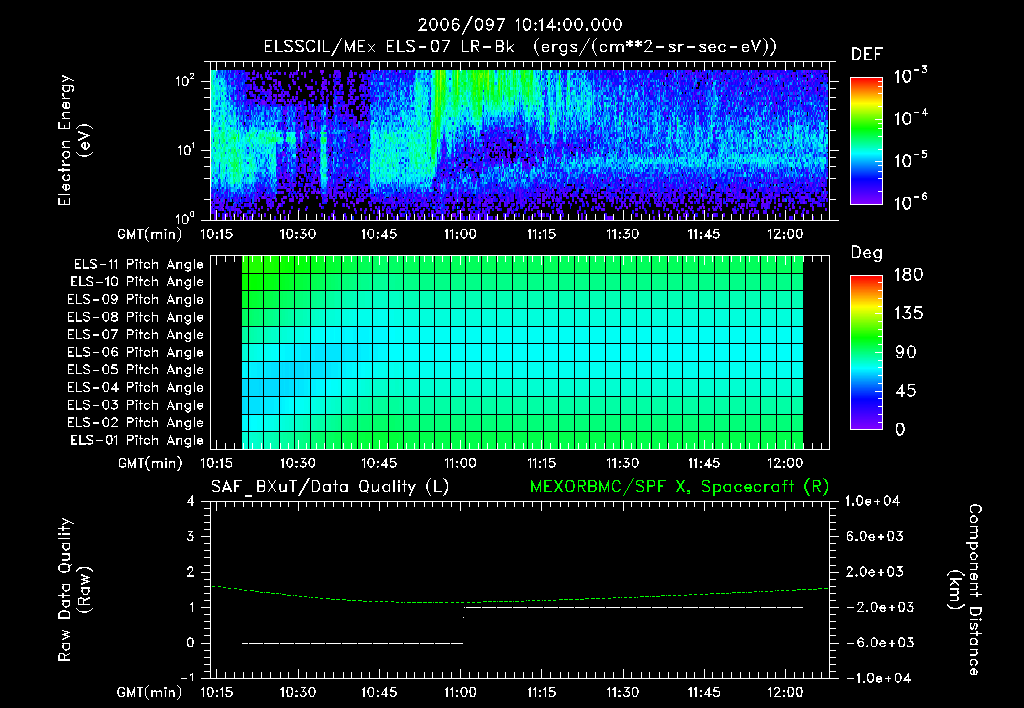Click the 11:00 tick under the spectrogram
Viewport: 1024px width, 708px height.
click(x=460, y=234)
